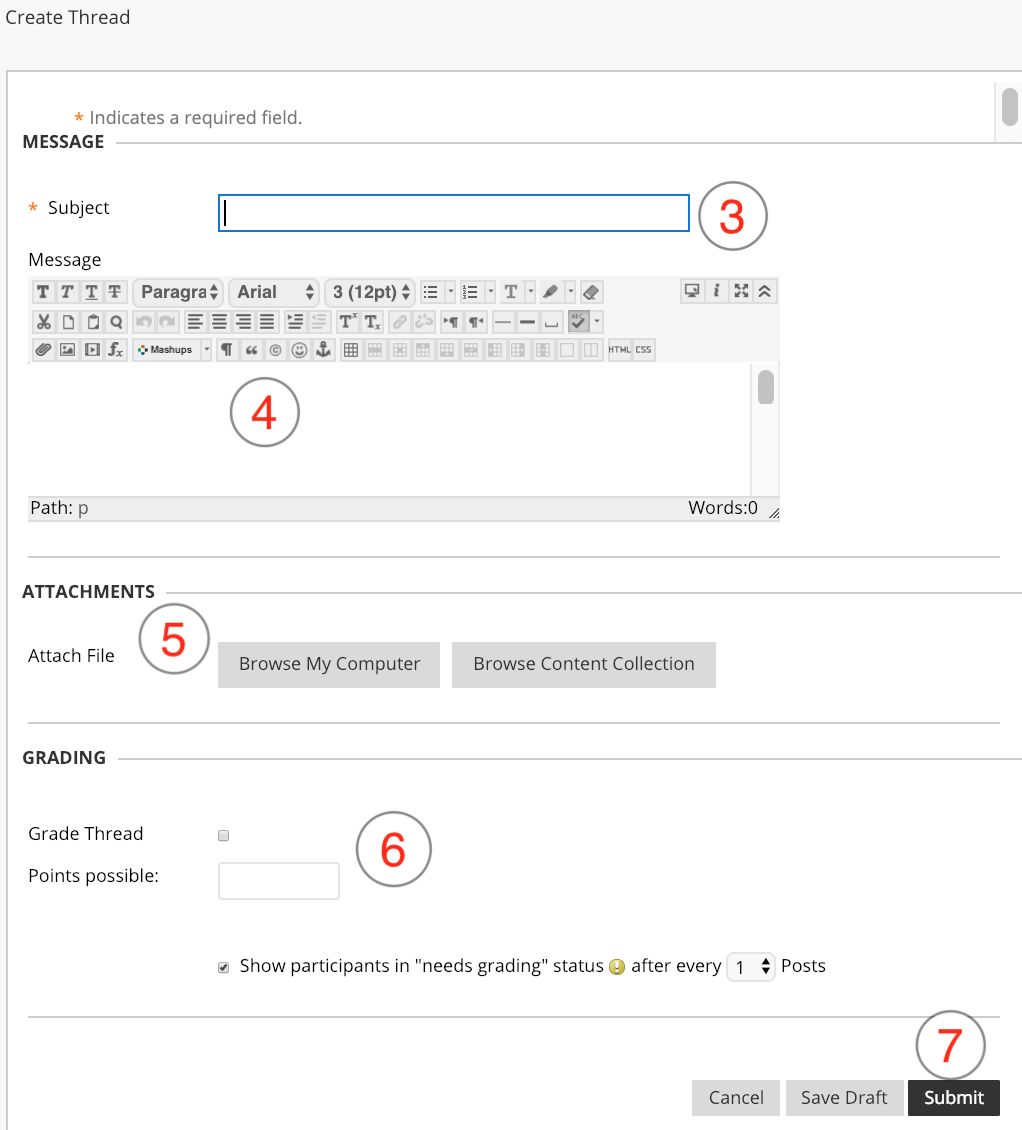Enable the Grade Thread checkbox
The image size is (1022, 1130).
(223, 835)
